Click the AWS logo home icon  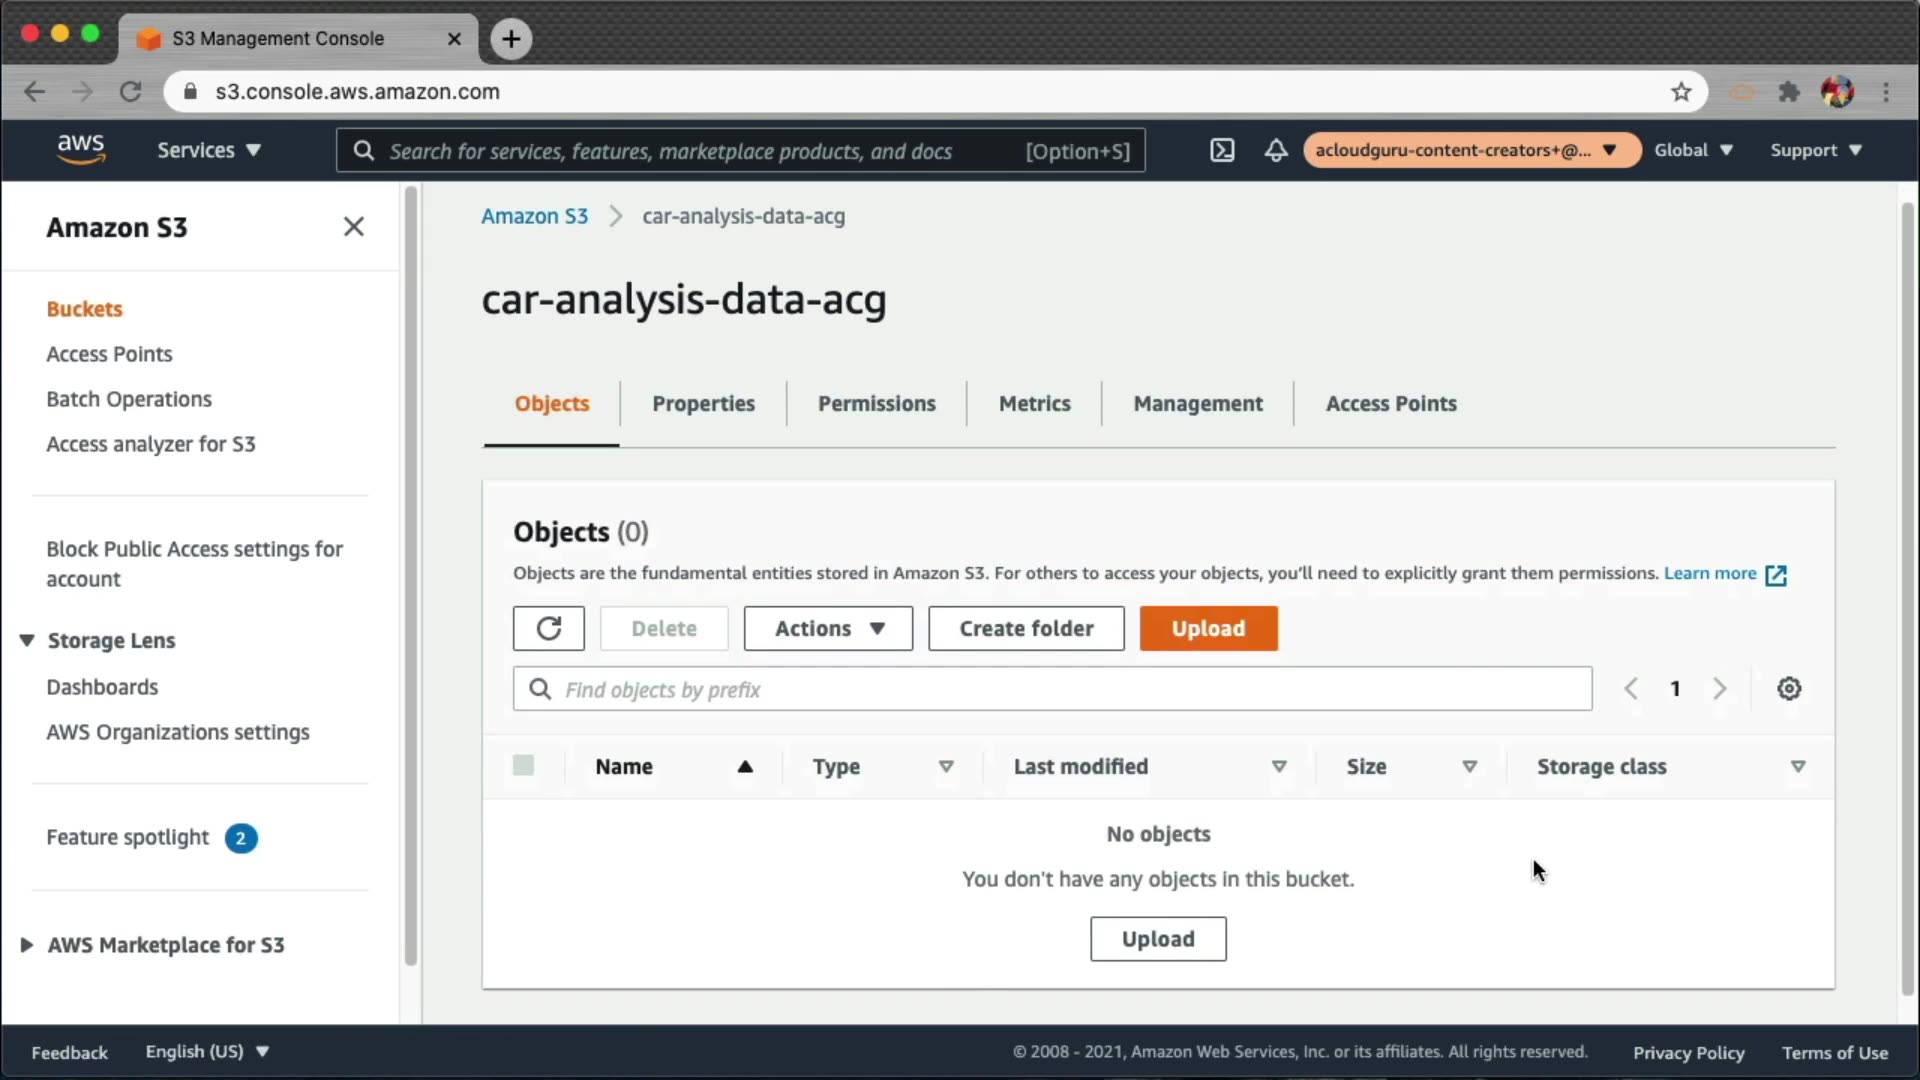coord(81,149)
